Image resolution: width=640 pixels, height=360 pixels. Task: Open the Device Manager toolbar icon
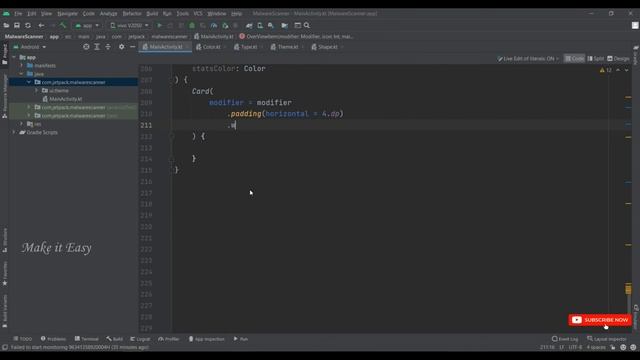pyautogui.click(x=260, y=25)
